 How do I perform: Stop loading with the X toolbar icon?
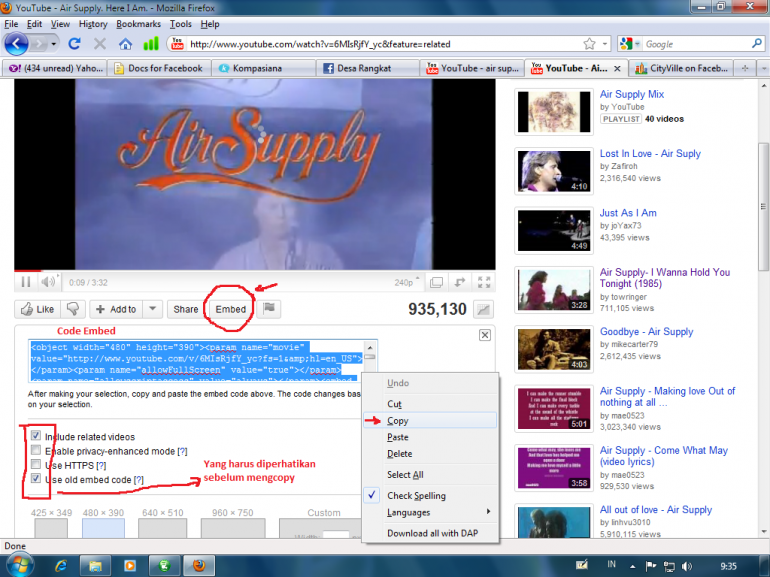[100, 44]
